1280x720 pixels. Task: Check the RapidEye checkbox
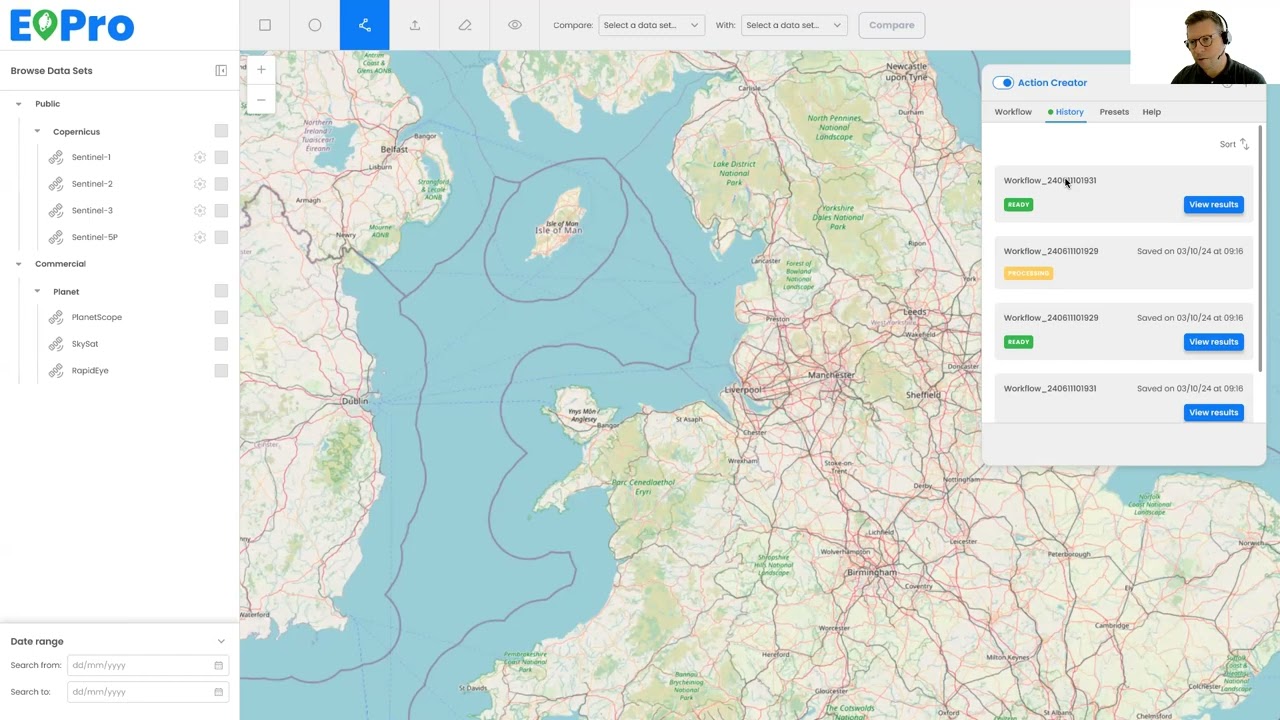[221, 371]
